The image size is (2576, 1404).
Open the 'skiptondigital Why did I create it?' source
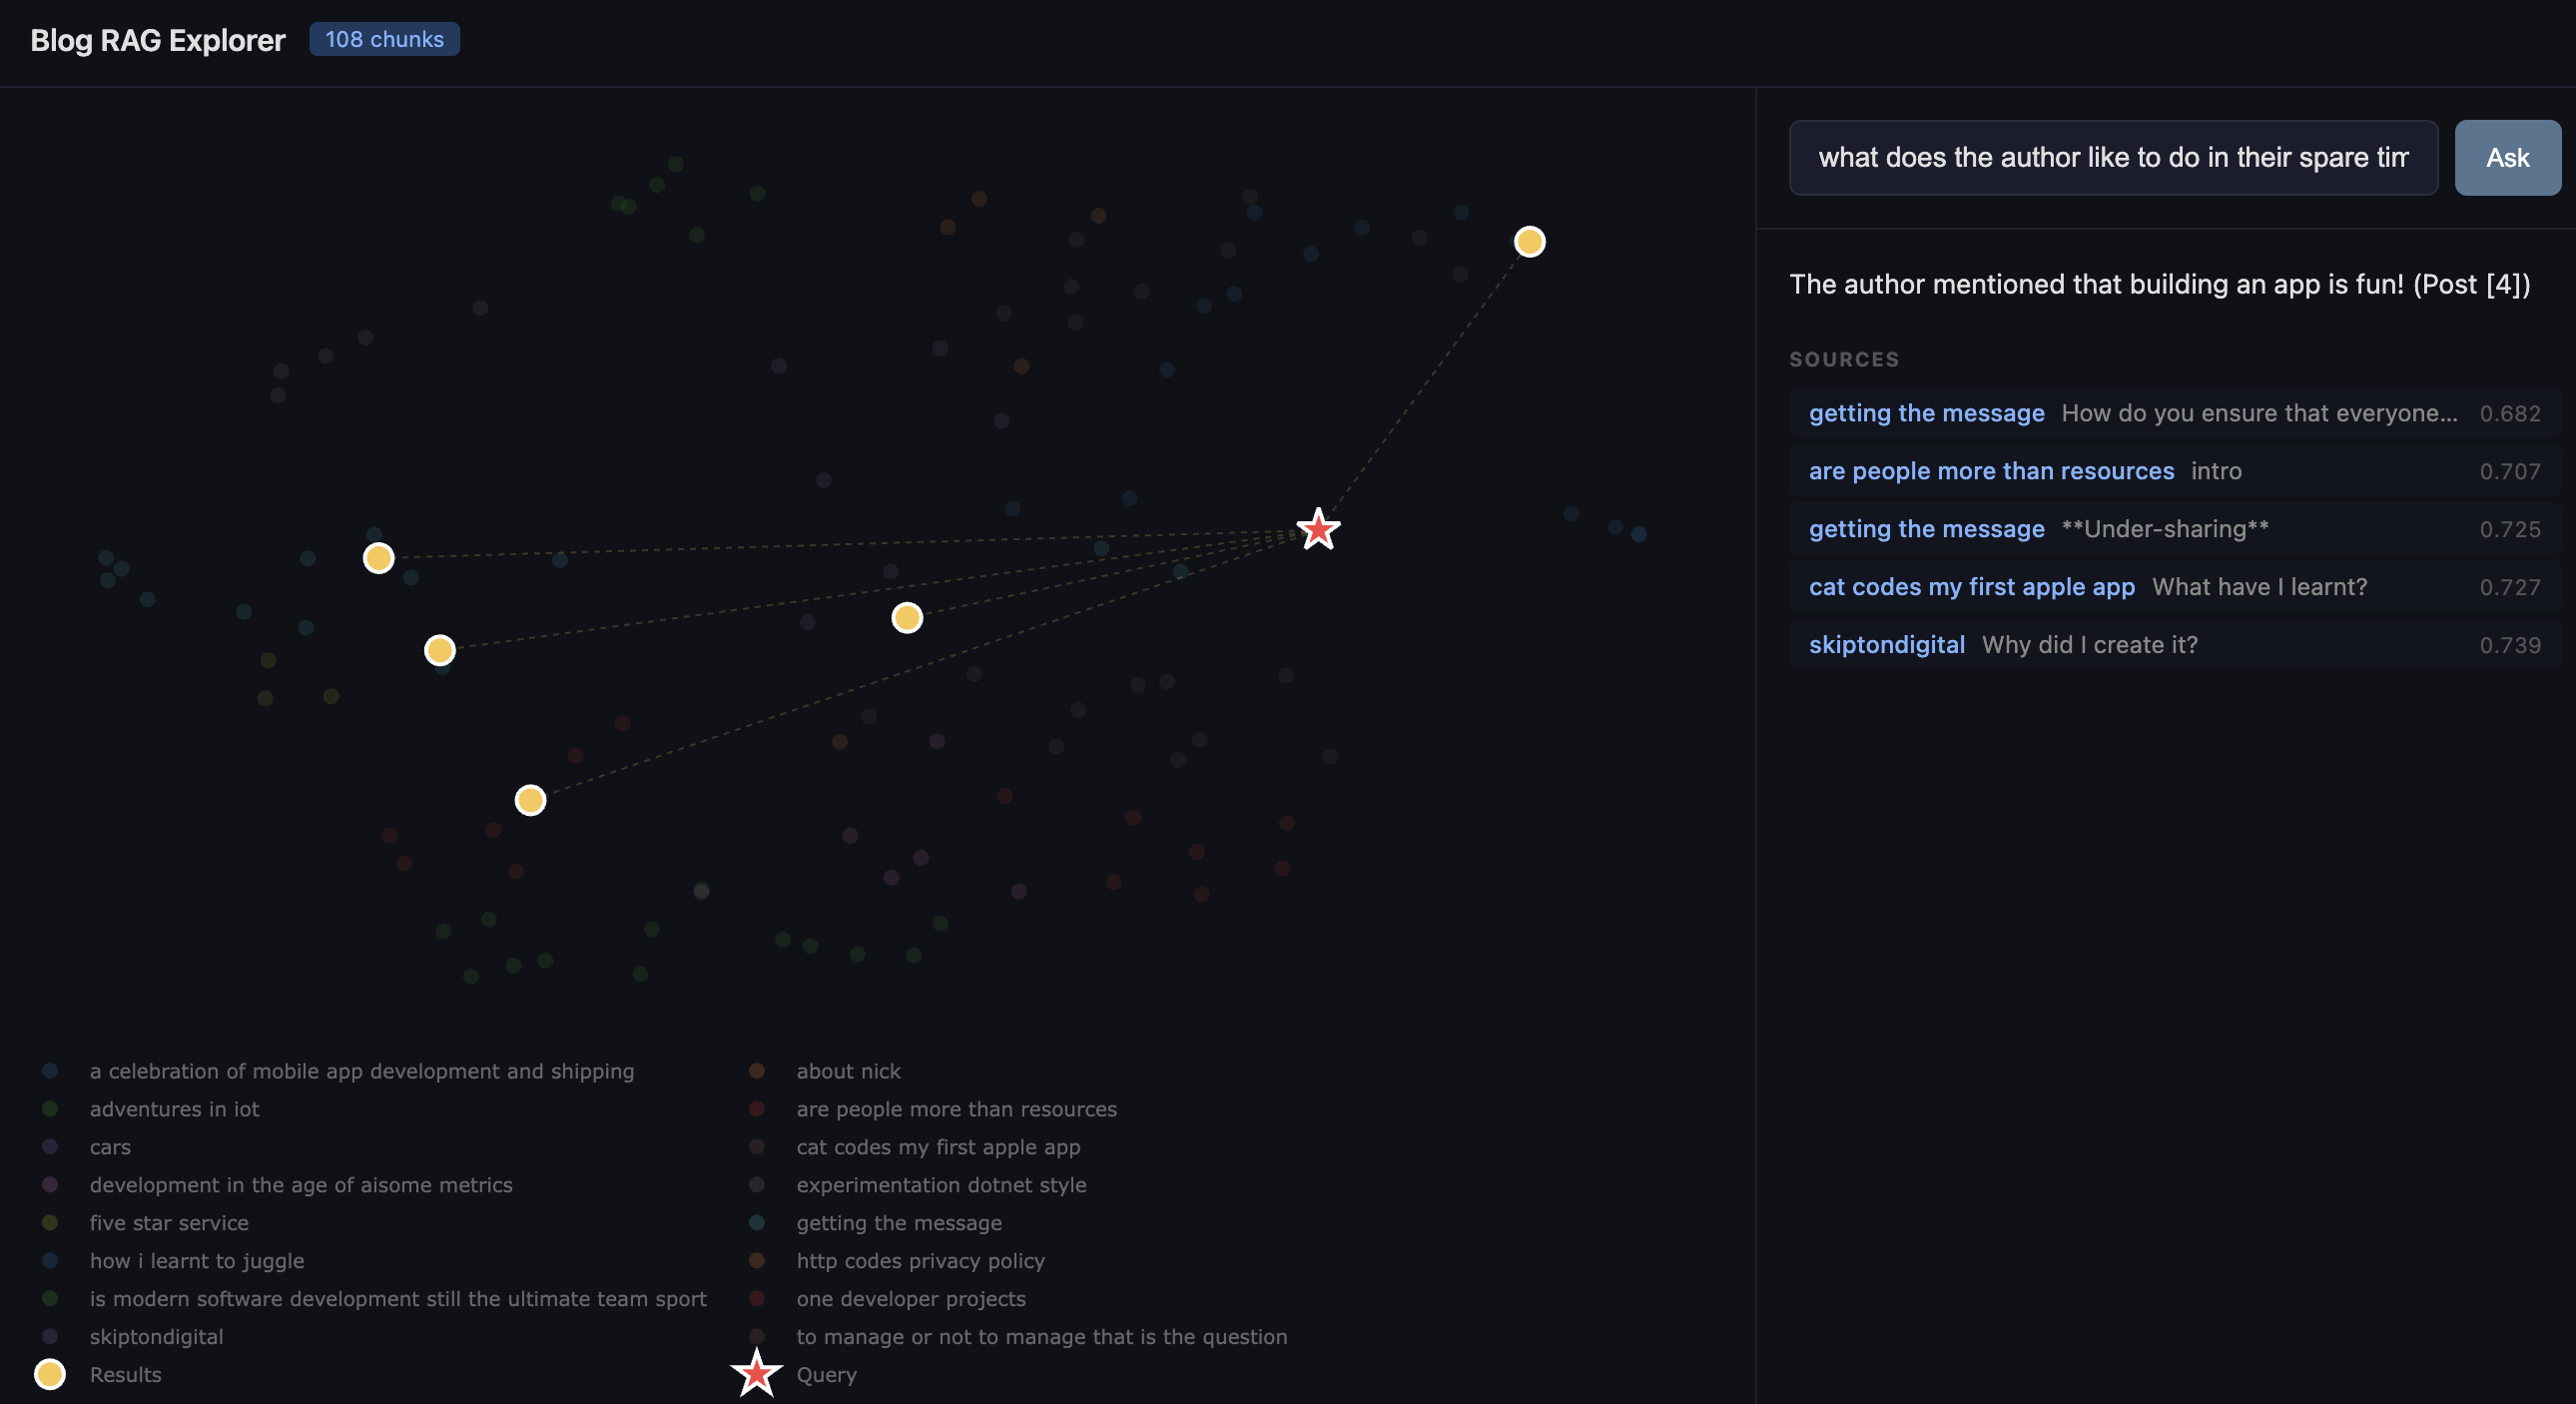pos(1886,644)
